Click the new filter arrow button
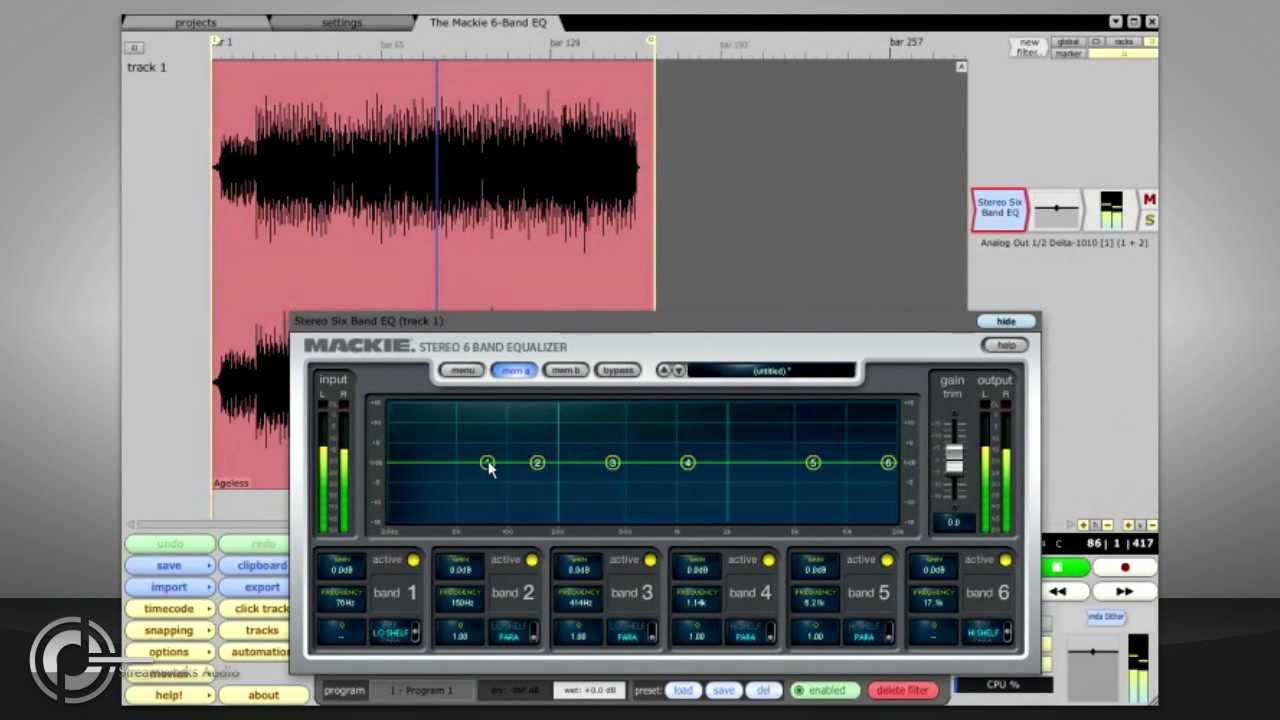Image resolution: width=1280 pixels, height=720 pixels. tap(1028, 47)
